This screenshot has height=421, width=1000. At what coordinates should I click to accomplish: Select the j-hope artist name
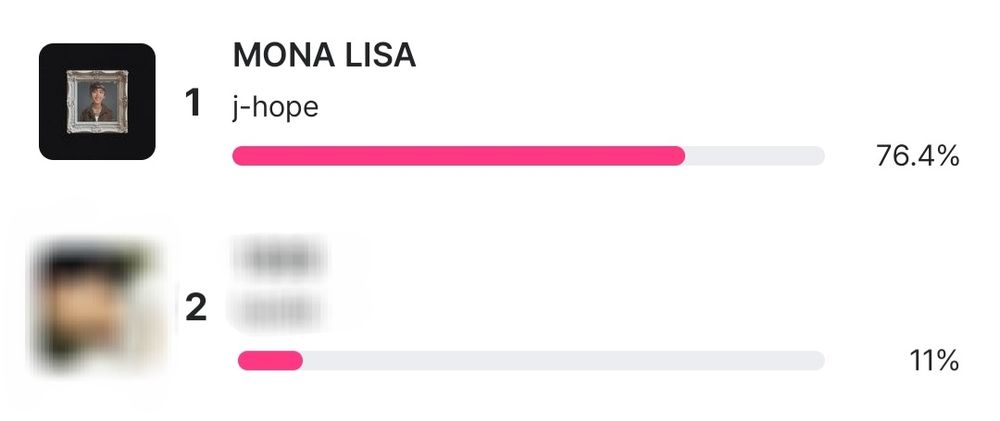pos(276,107)
